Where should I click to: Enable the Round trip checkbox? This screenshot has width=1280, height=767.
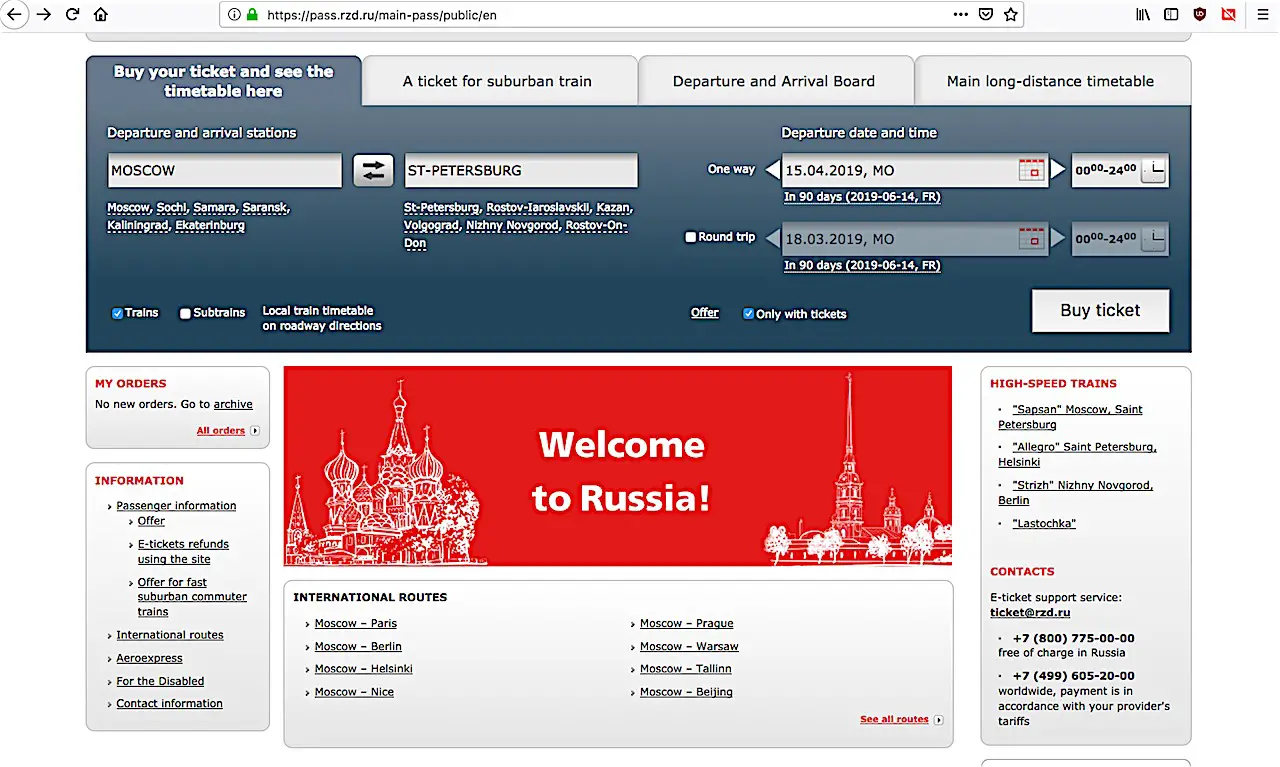click(x=690, y=238)
